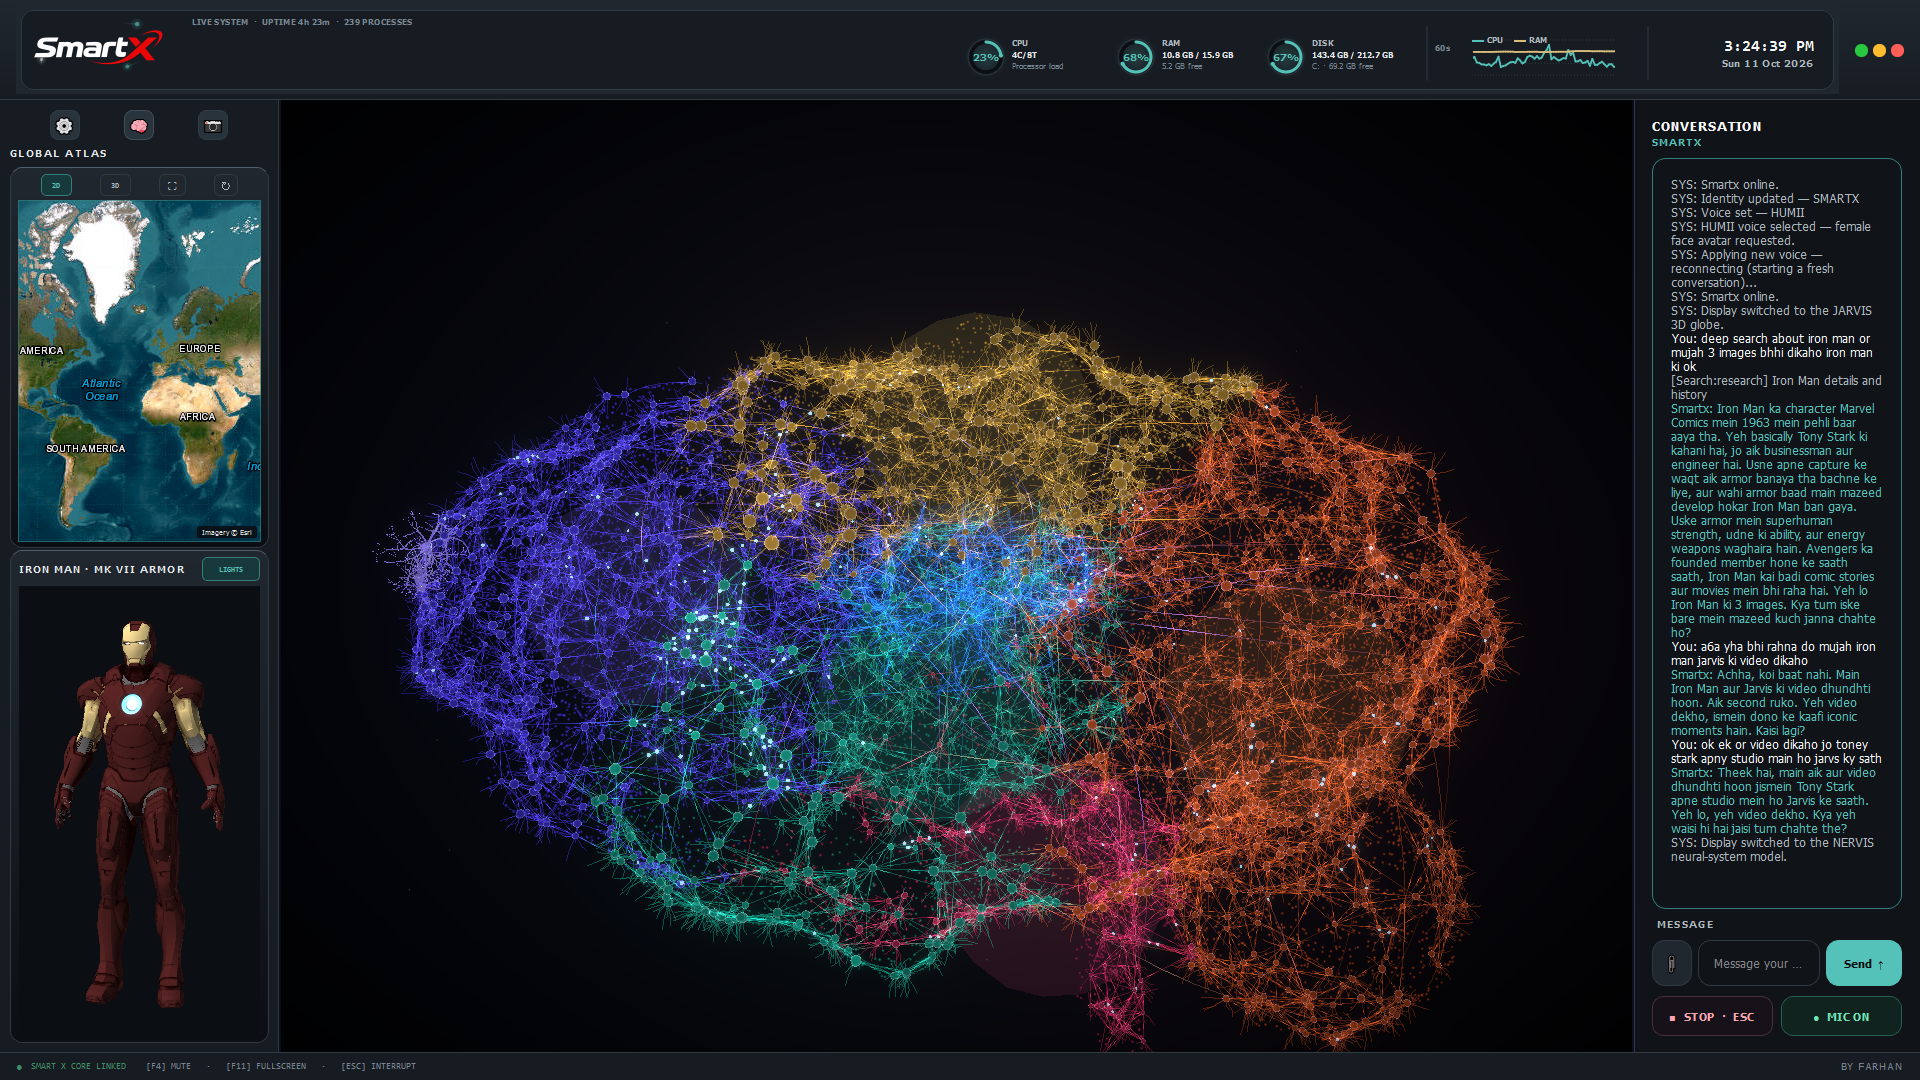Click "Imagery © Esri" map attribution
This screenshot has width=1920, height=1080.
point(226,533)
